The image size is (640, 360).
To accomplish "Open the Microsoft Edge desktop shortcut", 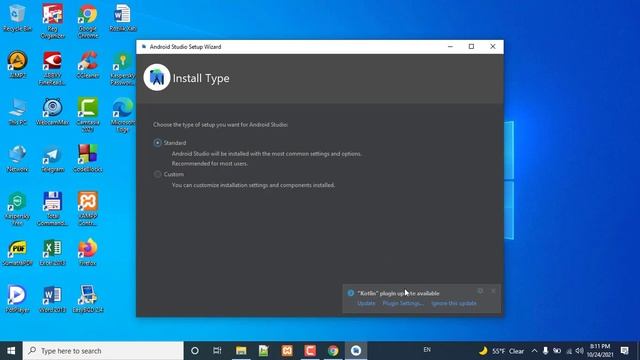I will (122, 115).
